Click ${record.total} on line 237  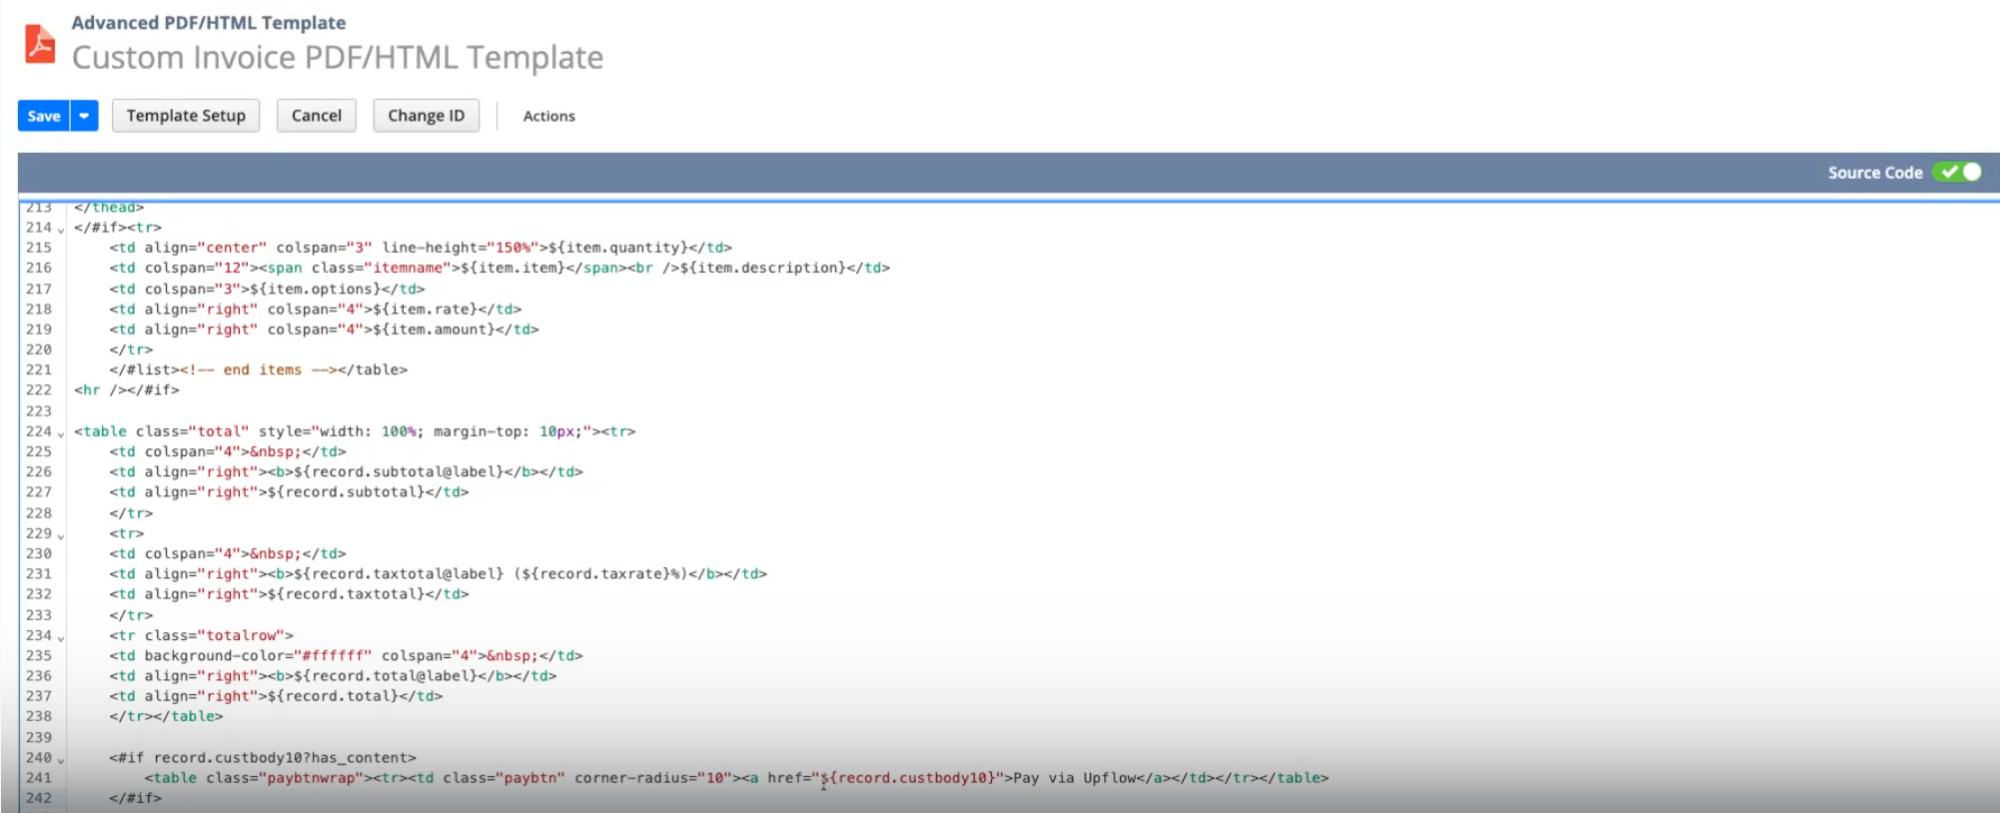click(x=333, y=696)
